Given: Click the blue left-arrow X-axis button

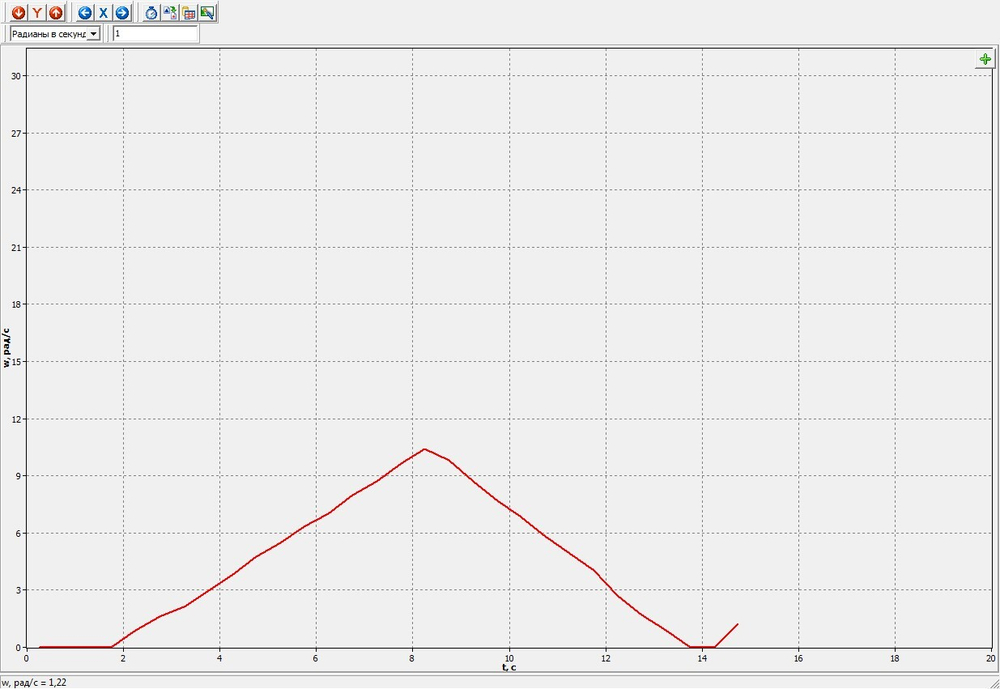Looking at the screenshot, I should tap(85, 12).
